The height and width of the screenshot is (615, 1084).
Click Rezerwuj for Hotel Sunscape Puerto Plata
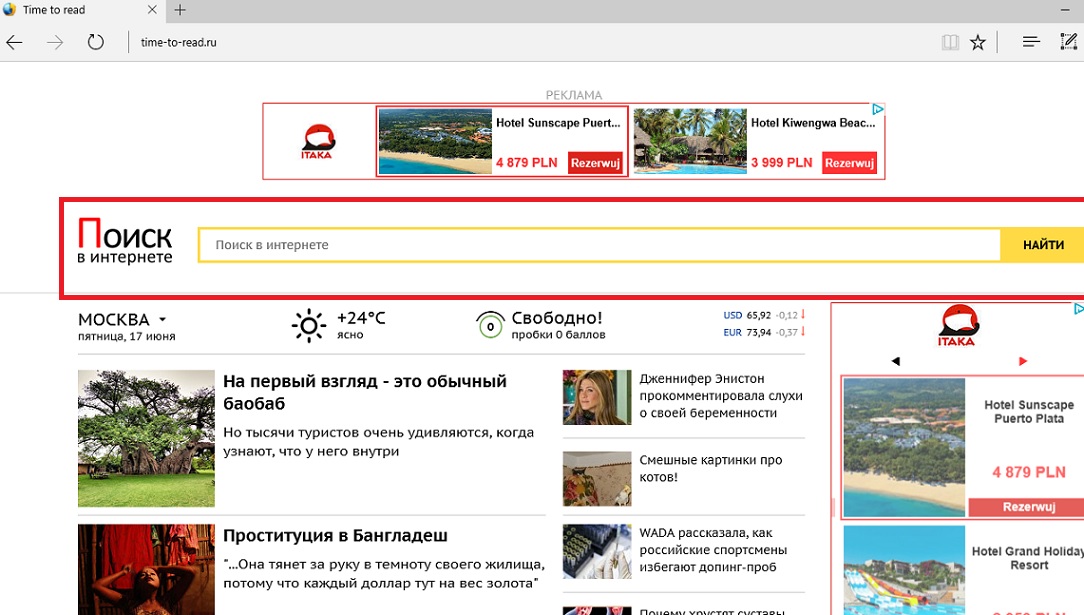click(x=595, y=163)
